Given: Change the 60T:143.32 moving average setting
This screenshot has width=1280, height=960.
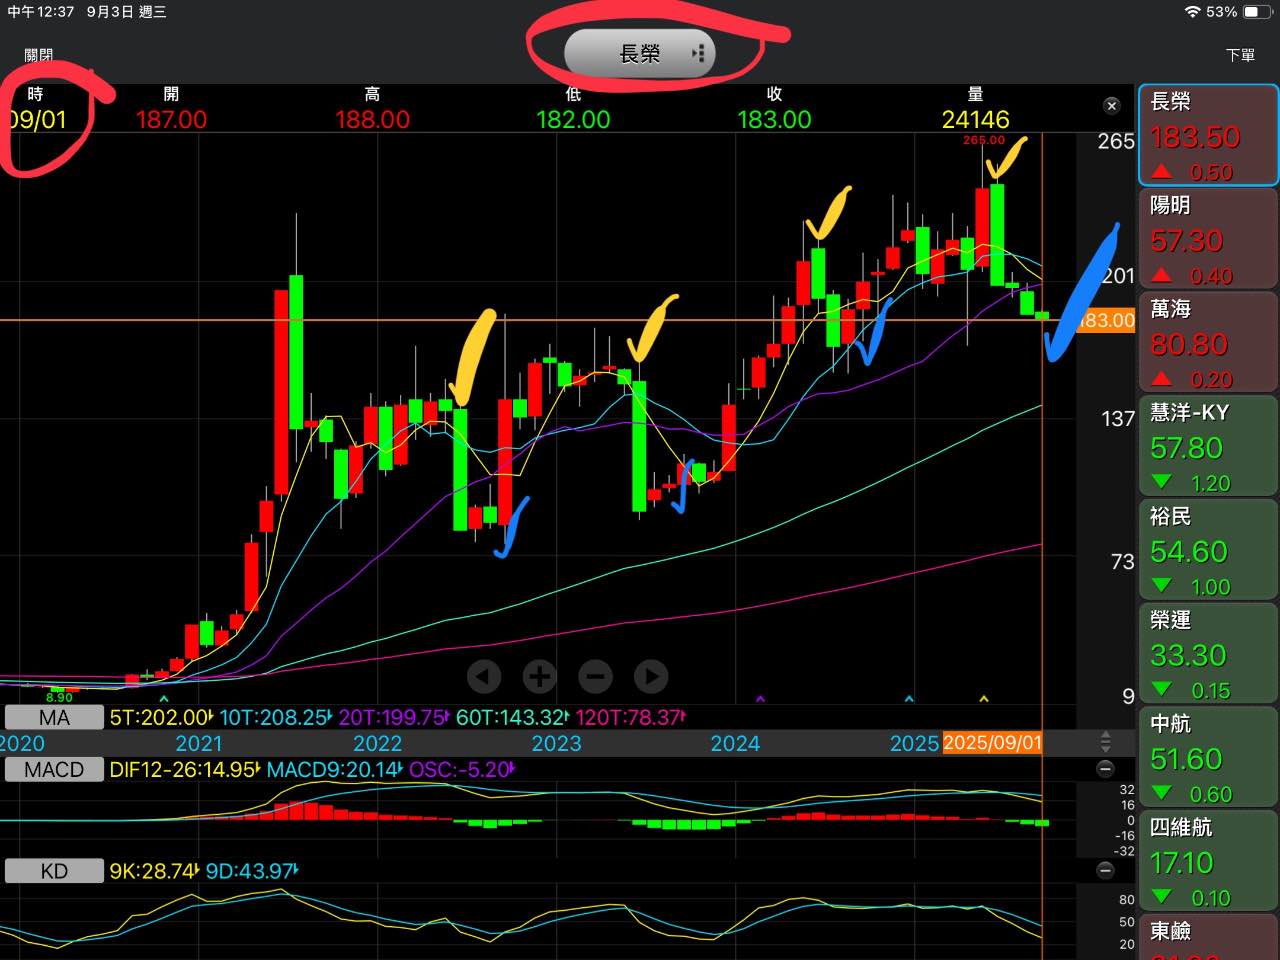Looking at the screenshot, I should (x=513, y=717).
